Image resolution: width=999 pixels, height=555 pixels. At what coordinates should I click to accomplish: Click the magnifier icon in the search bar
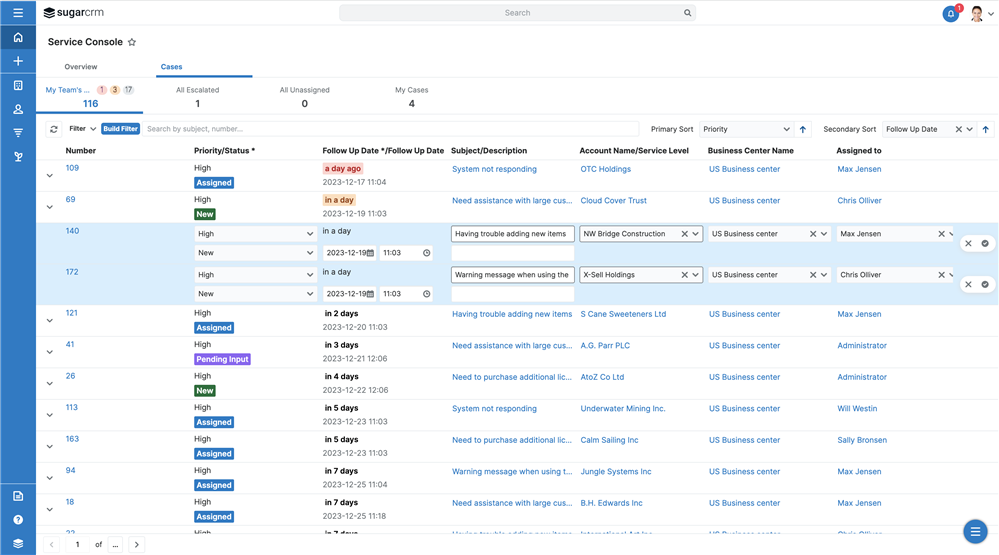click(687, 13)
